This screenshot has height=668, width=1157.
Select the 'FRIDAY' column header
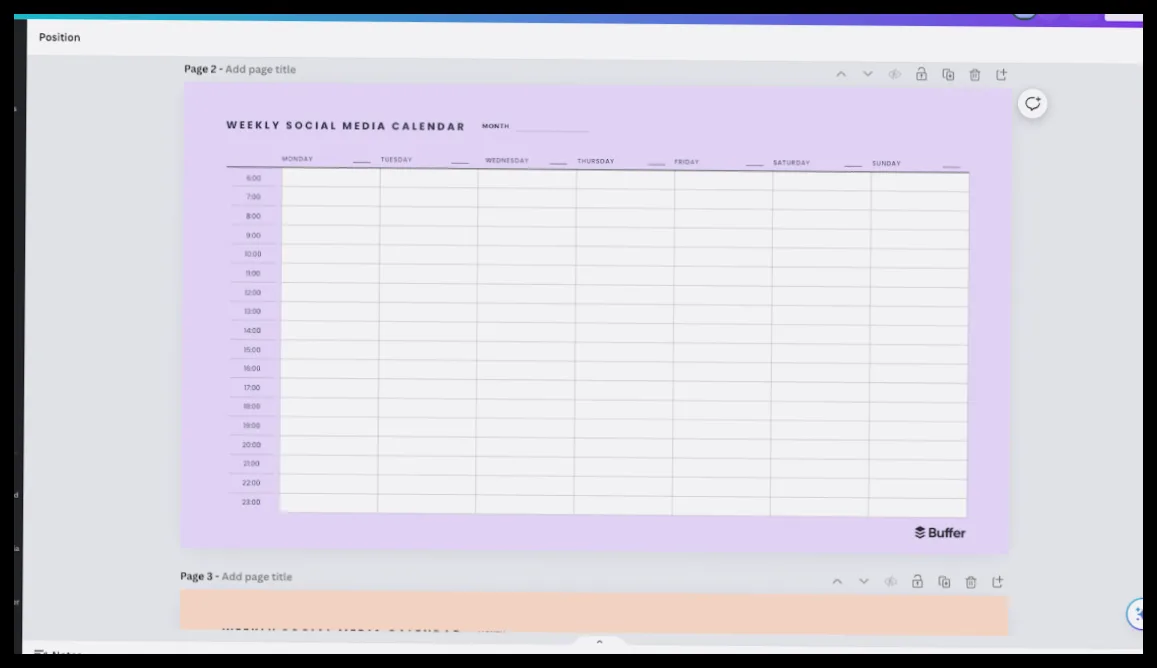click(x=686, y=162)
